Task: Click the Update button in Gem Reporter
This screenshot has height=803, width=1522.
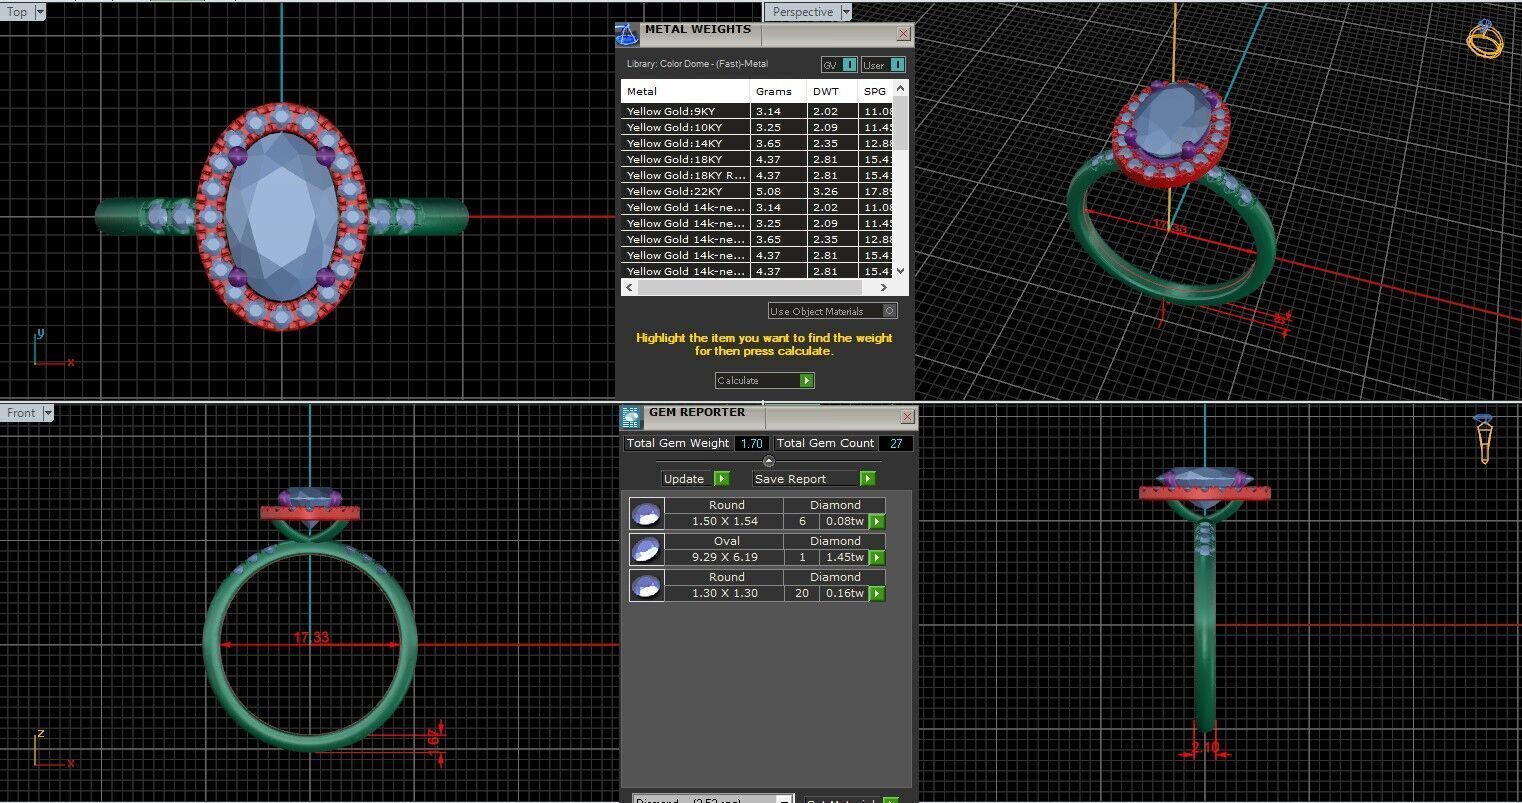Action: (695, 479)
